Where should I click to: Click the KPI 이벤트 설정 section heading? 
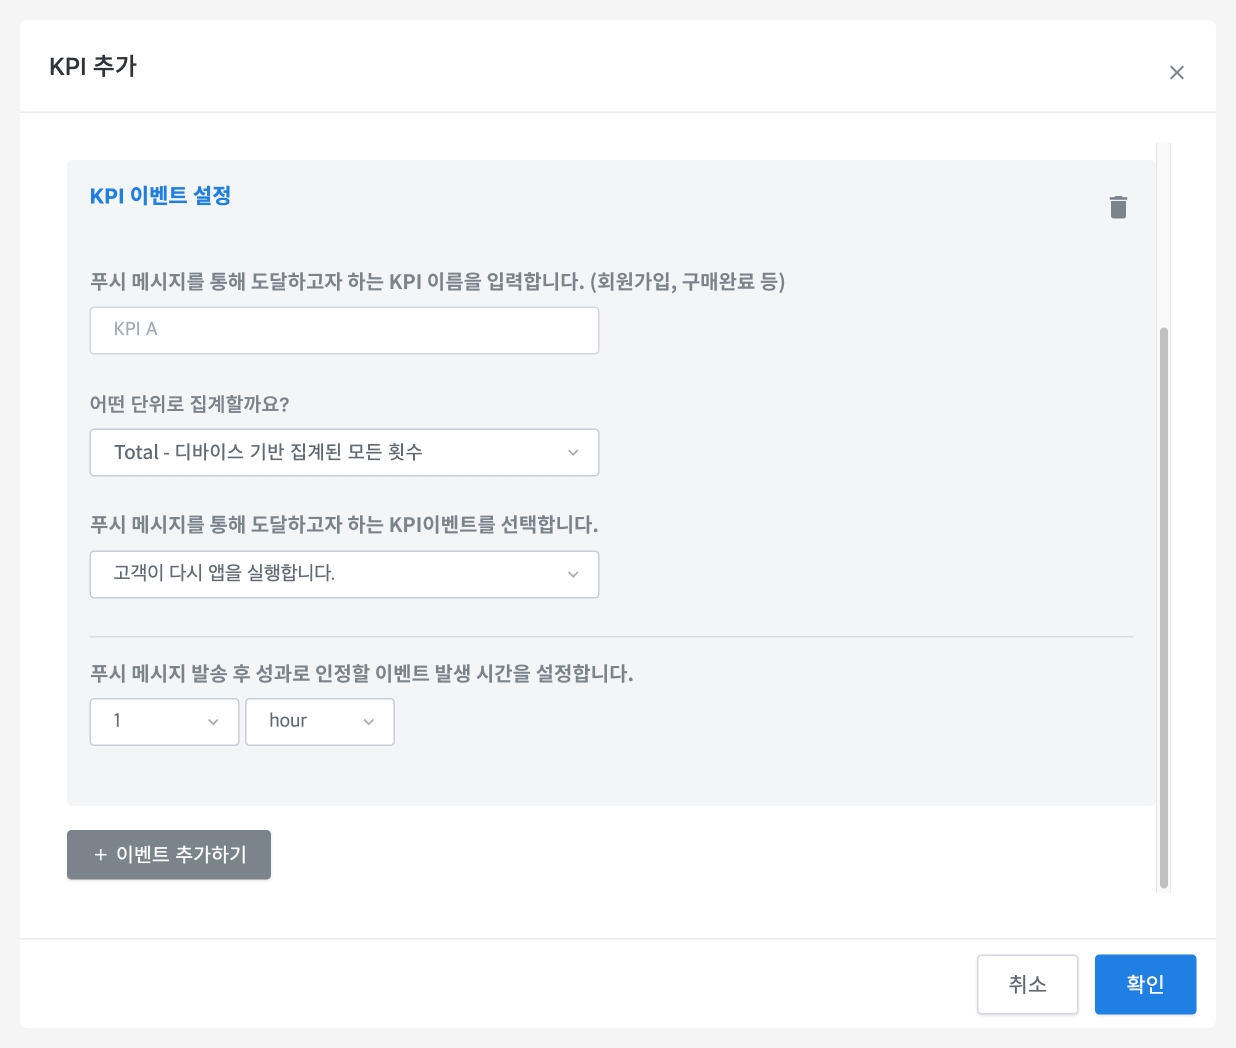click(x=160, y=196)
